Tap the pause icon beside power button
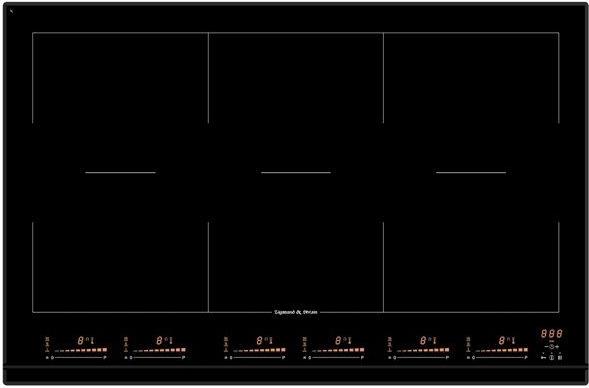The width and height of the screenshot is (589, 388). (560, 358)
